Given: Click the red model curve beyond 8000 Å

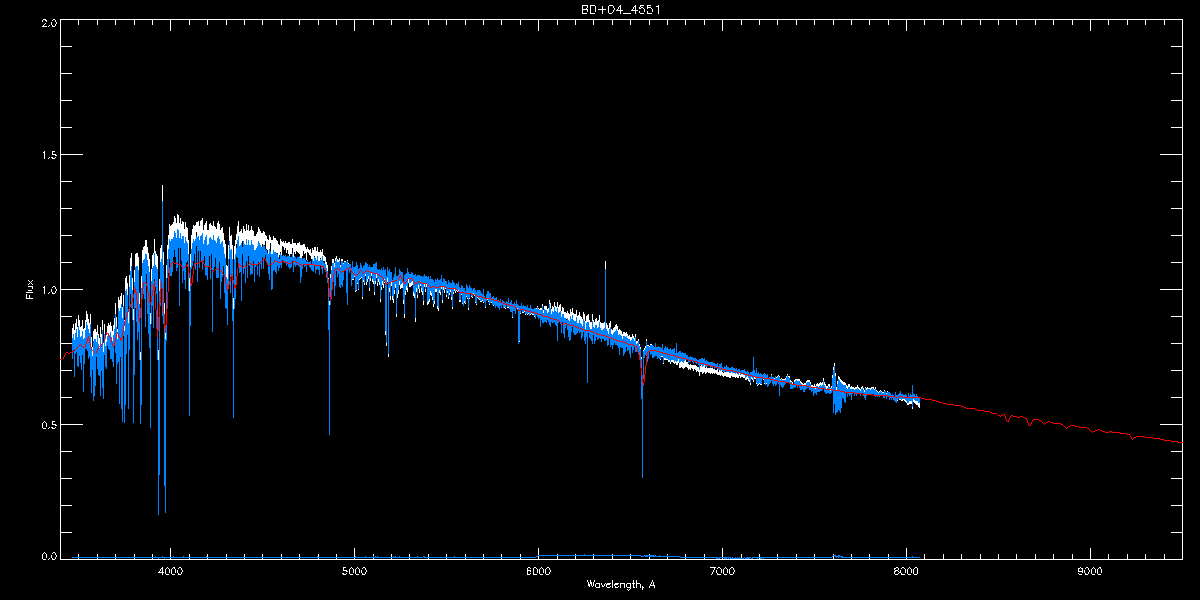Looking at the screenshot, I should (x=1050, y=423).
